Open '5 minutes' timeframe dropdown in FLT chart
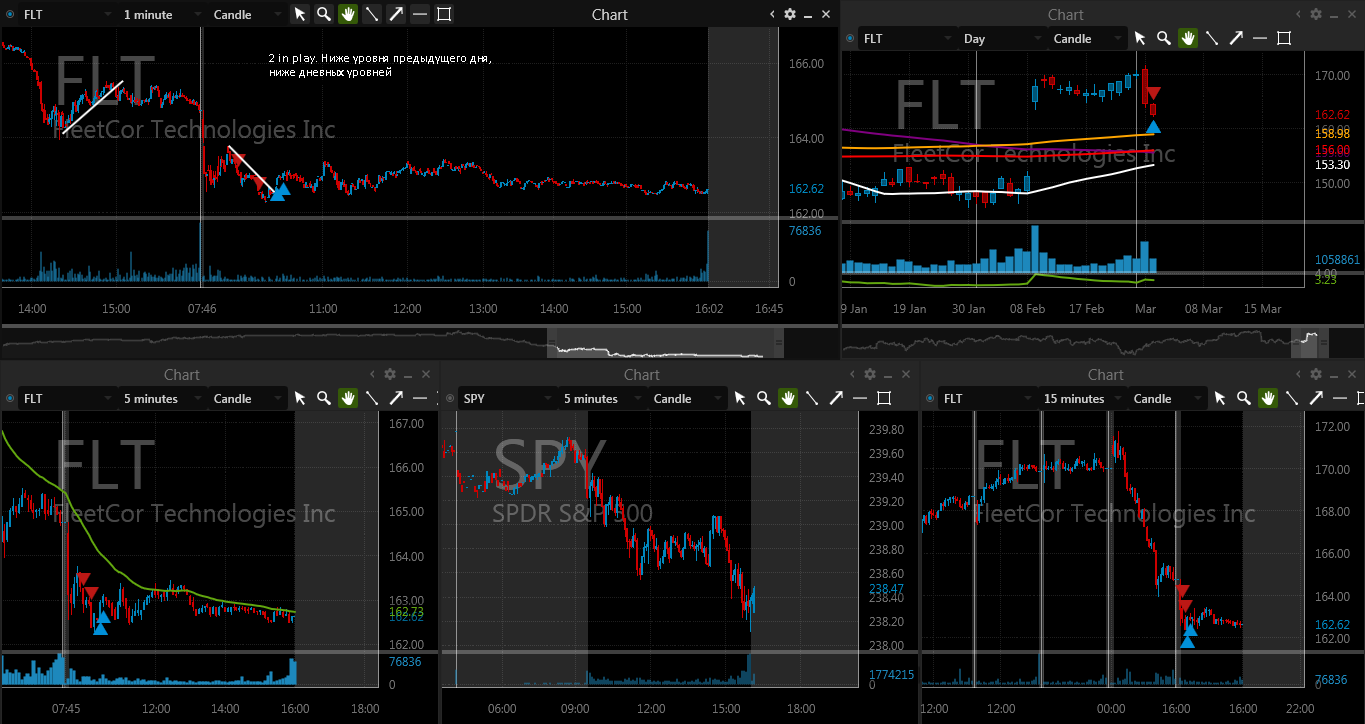This screenshot has width=1365, height=724. 163,398
